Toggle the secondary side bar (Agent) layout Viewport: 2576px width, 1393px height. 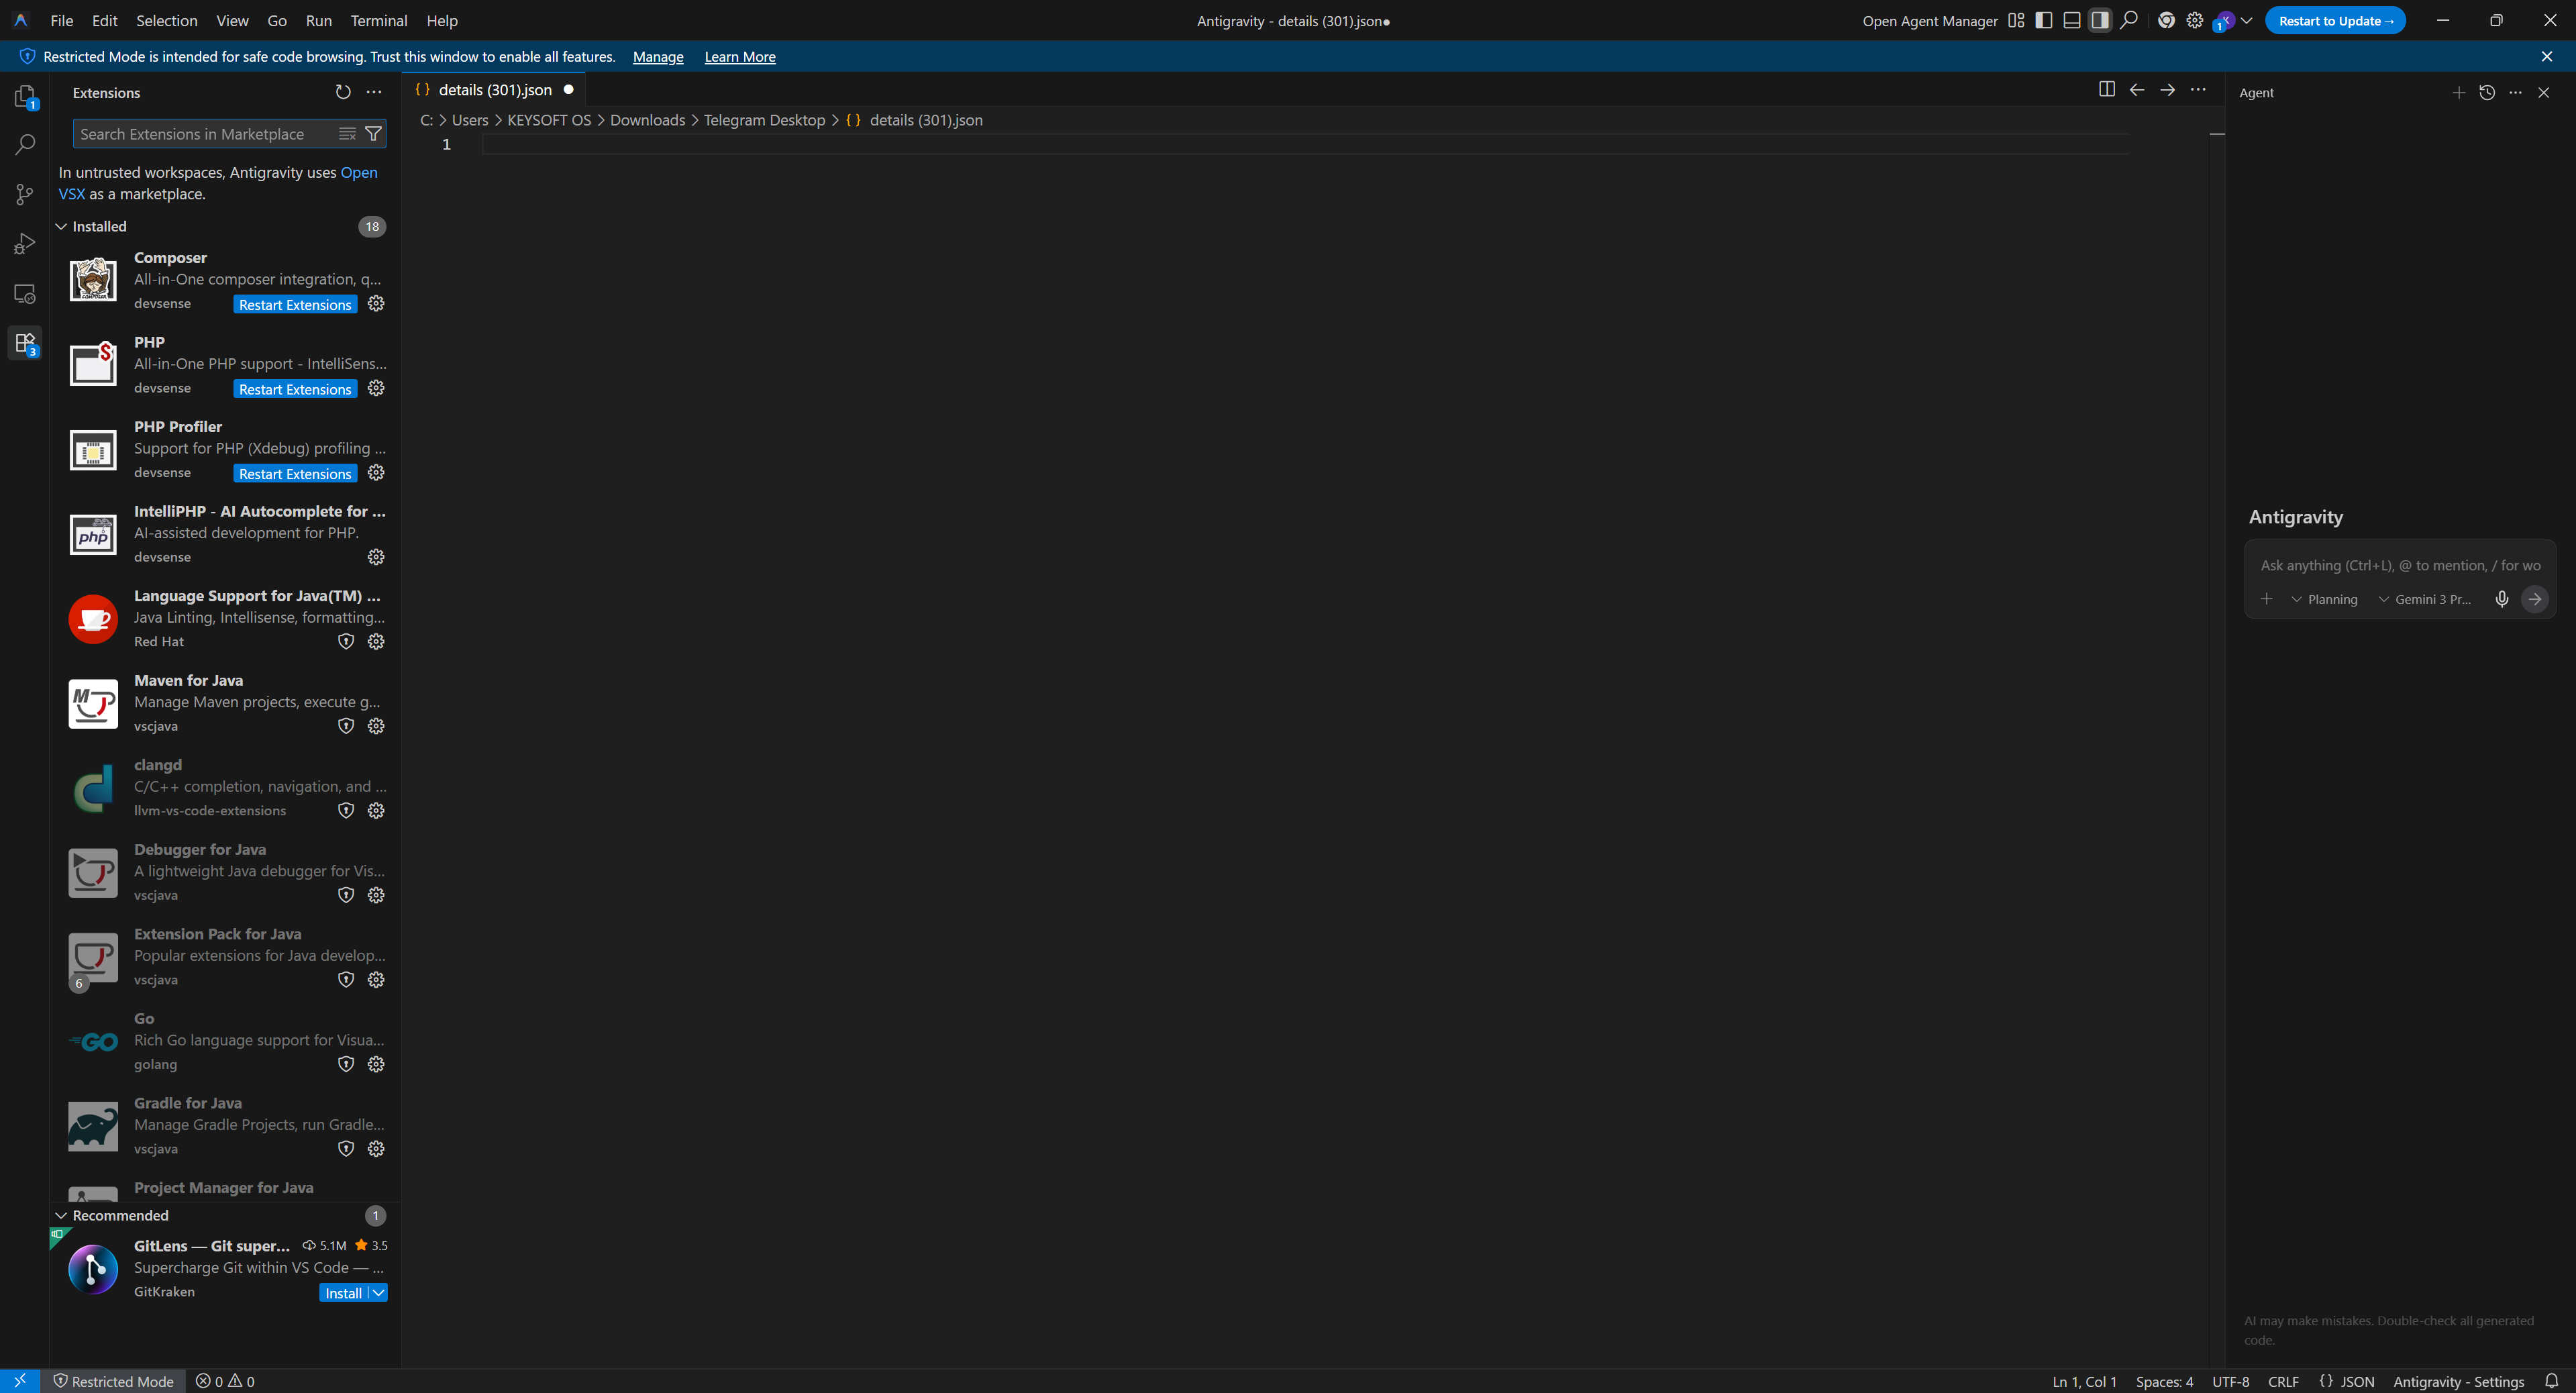pyautogui.click(x=2100, y=21)
